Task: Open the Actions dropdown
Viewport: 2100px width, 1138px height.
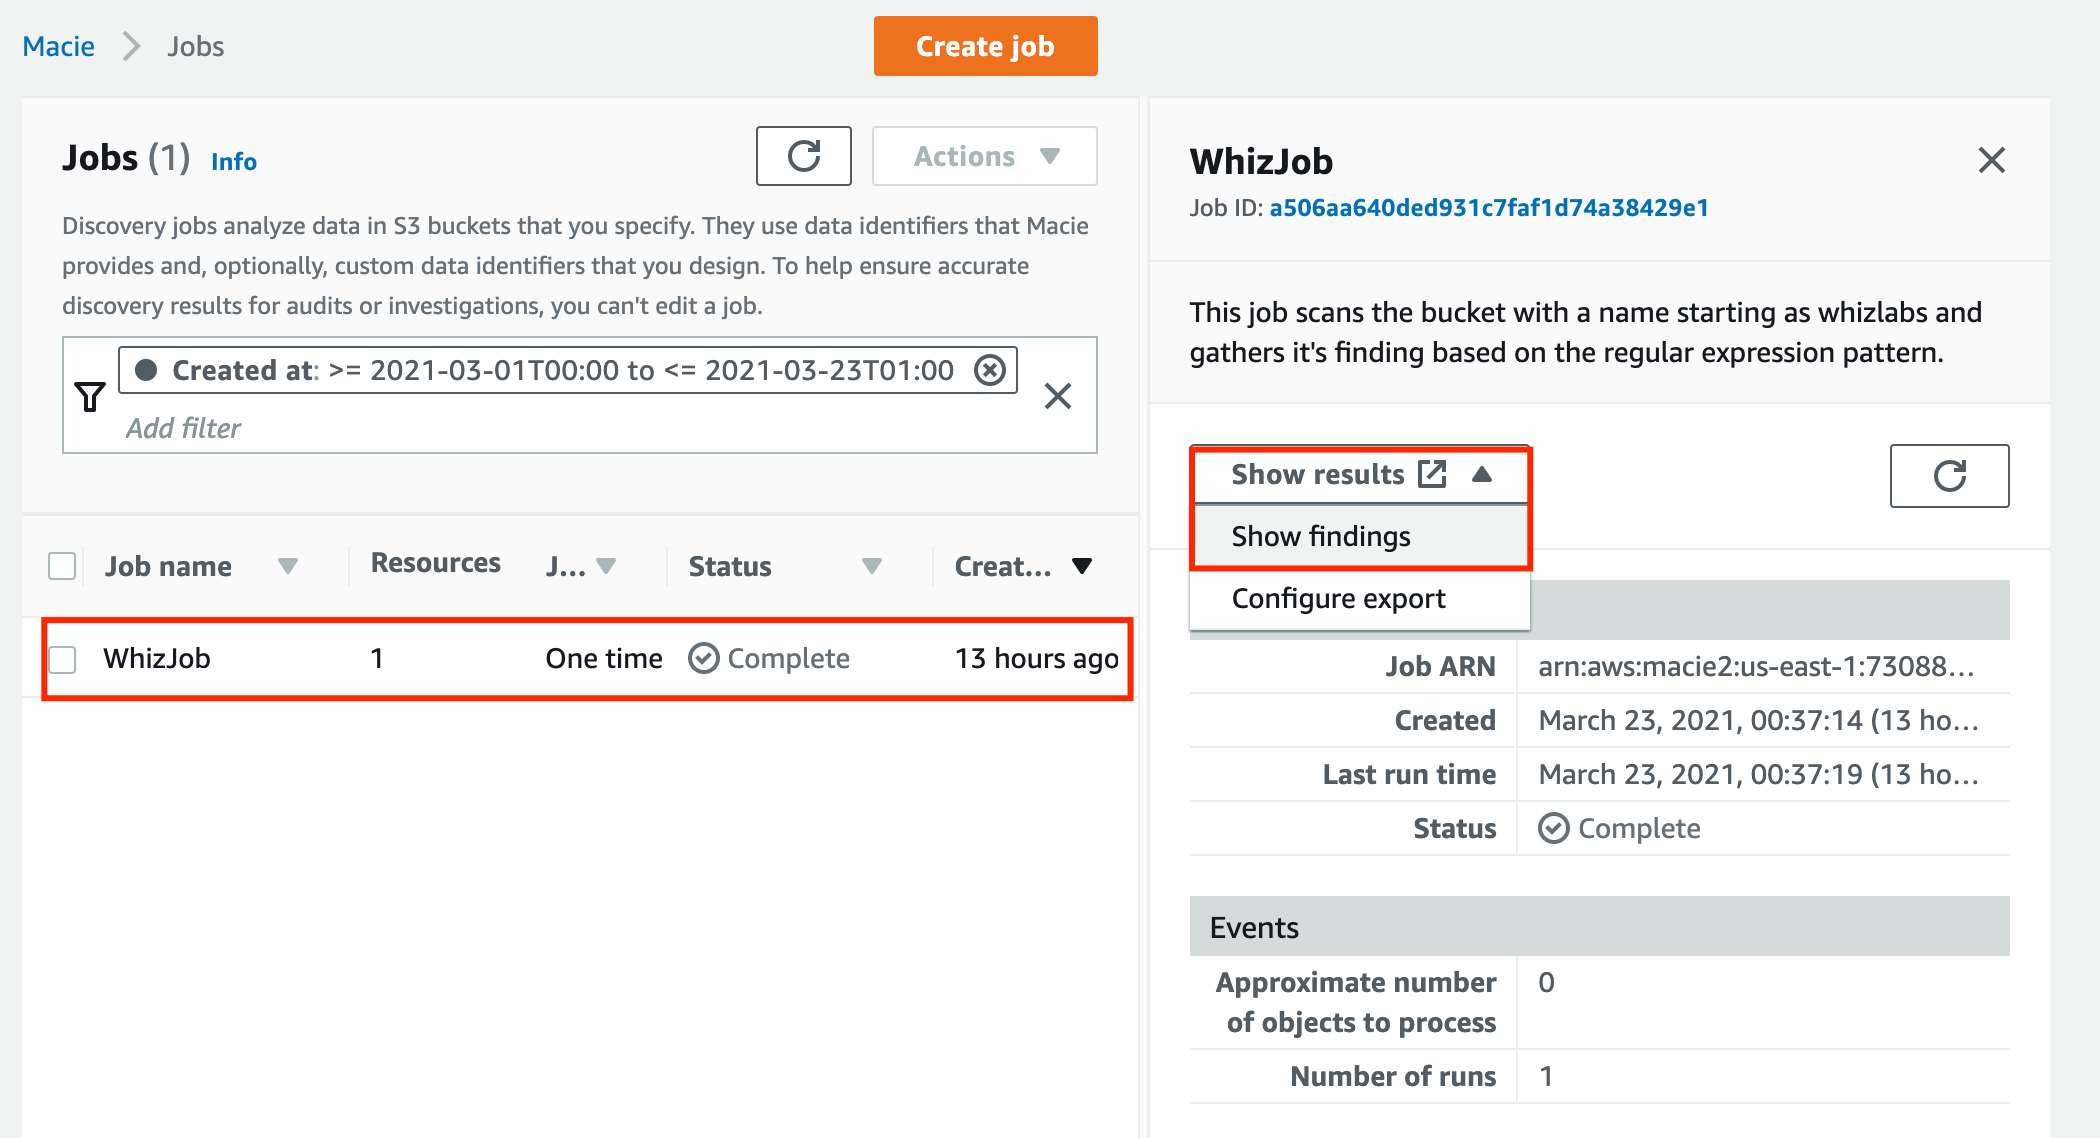Action: [984, 156]
